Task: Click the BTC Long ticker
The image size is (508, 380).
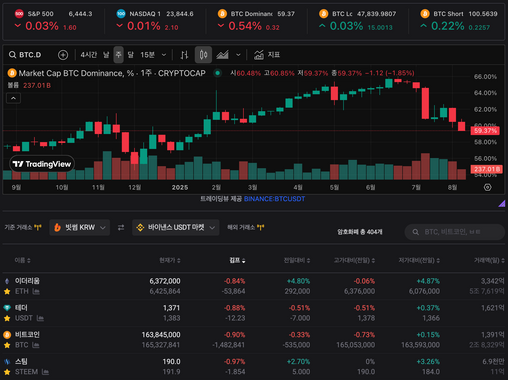Action: [357, 20]
